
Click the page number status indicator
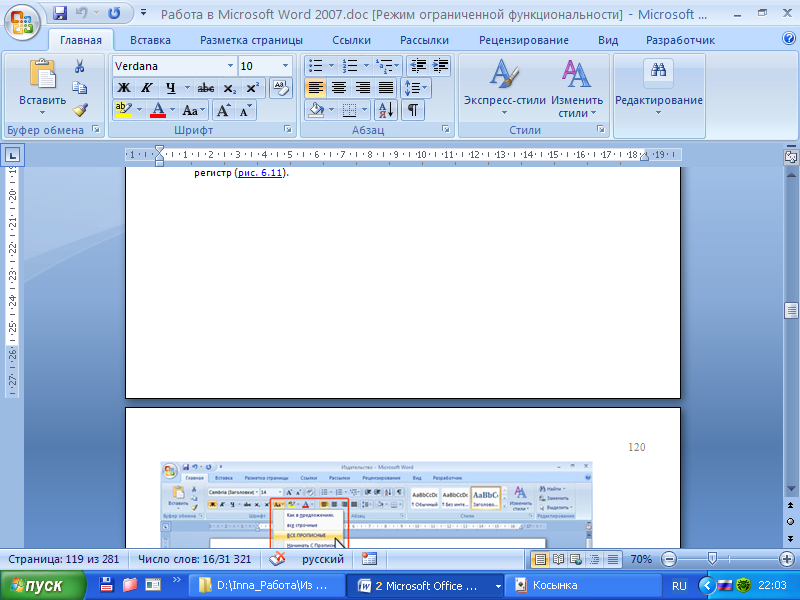[64, 559]
